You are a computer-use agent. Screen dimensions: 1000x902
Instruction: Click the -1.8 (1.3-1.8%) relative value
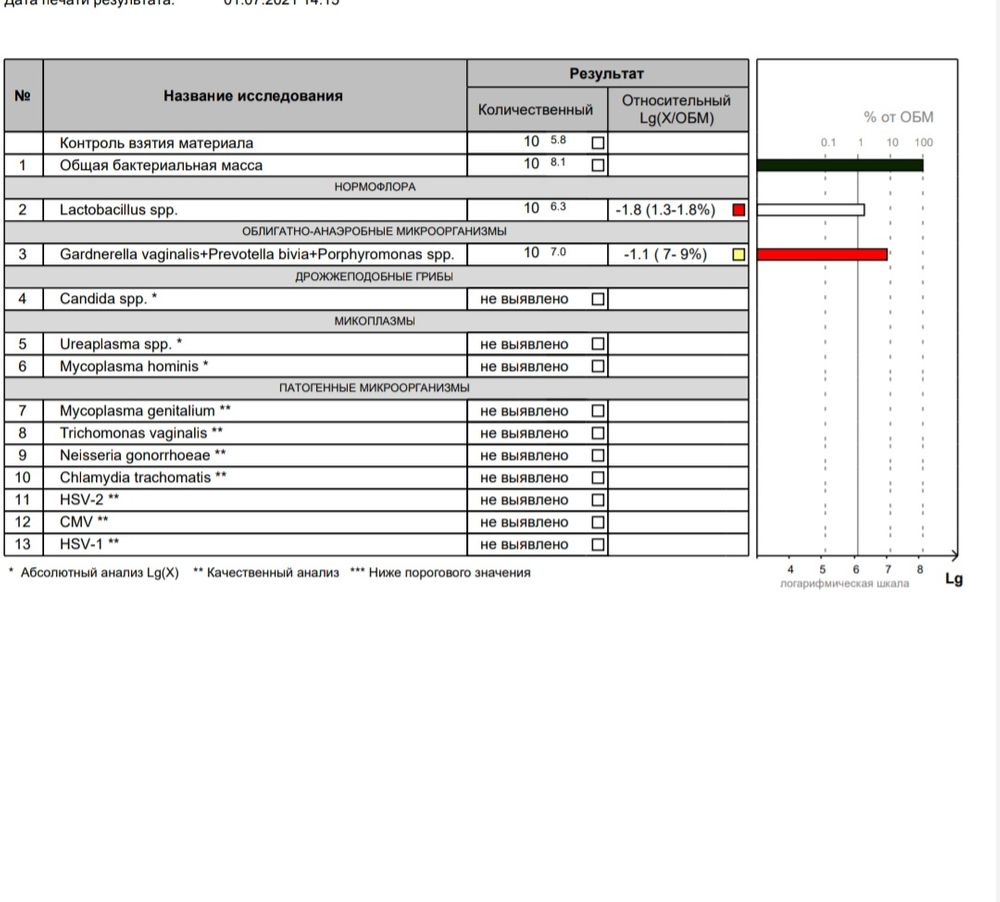pos(665,210)
